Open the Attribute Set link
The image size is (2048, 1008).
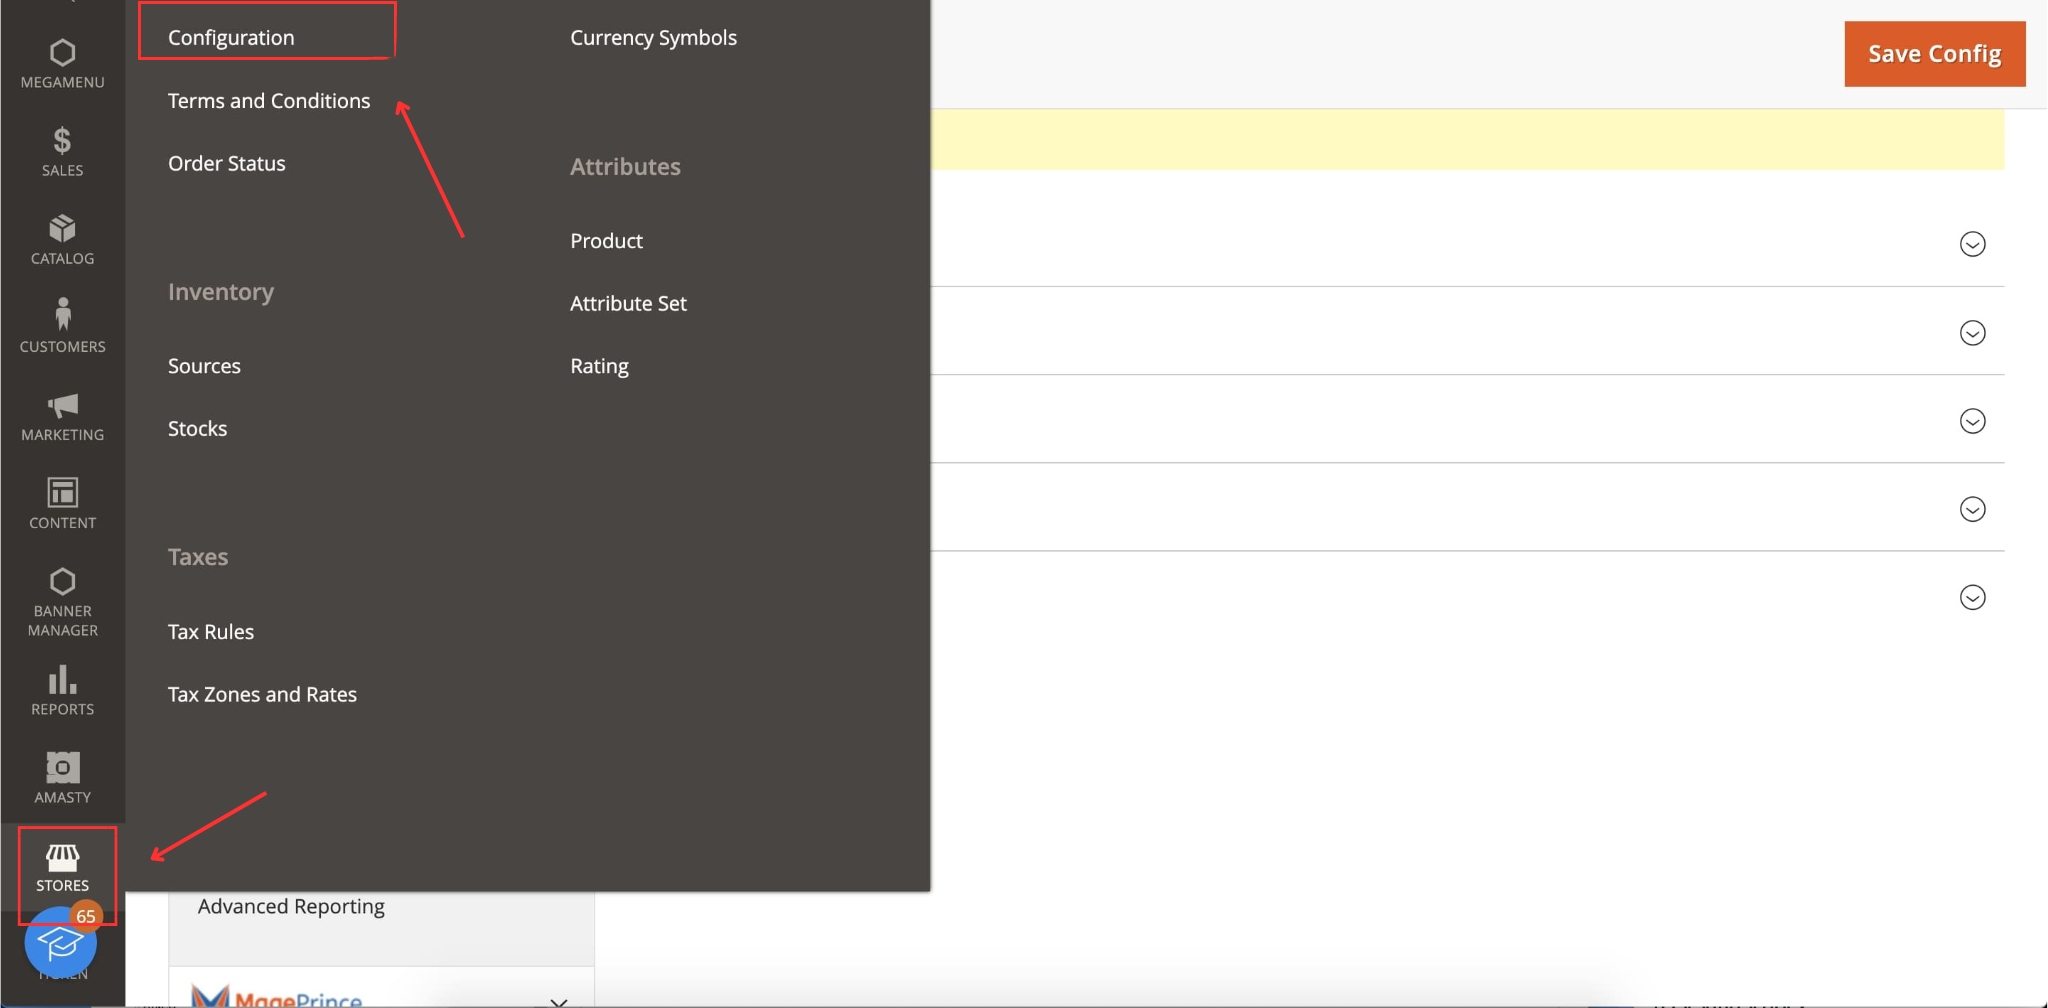click(x=628, y=303)
